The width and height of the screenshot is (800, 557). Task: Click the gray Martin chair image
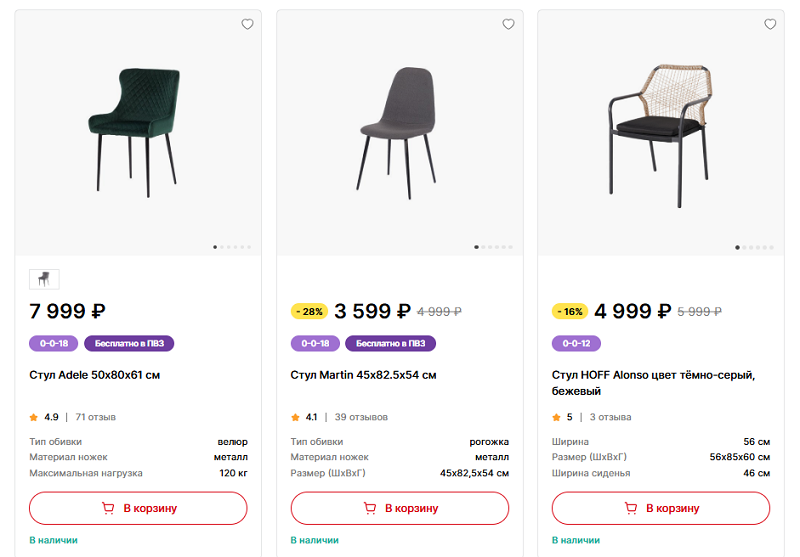tap(399, 128)
